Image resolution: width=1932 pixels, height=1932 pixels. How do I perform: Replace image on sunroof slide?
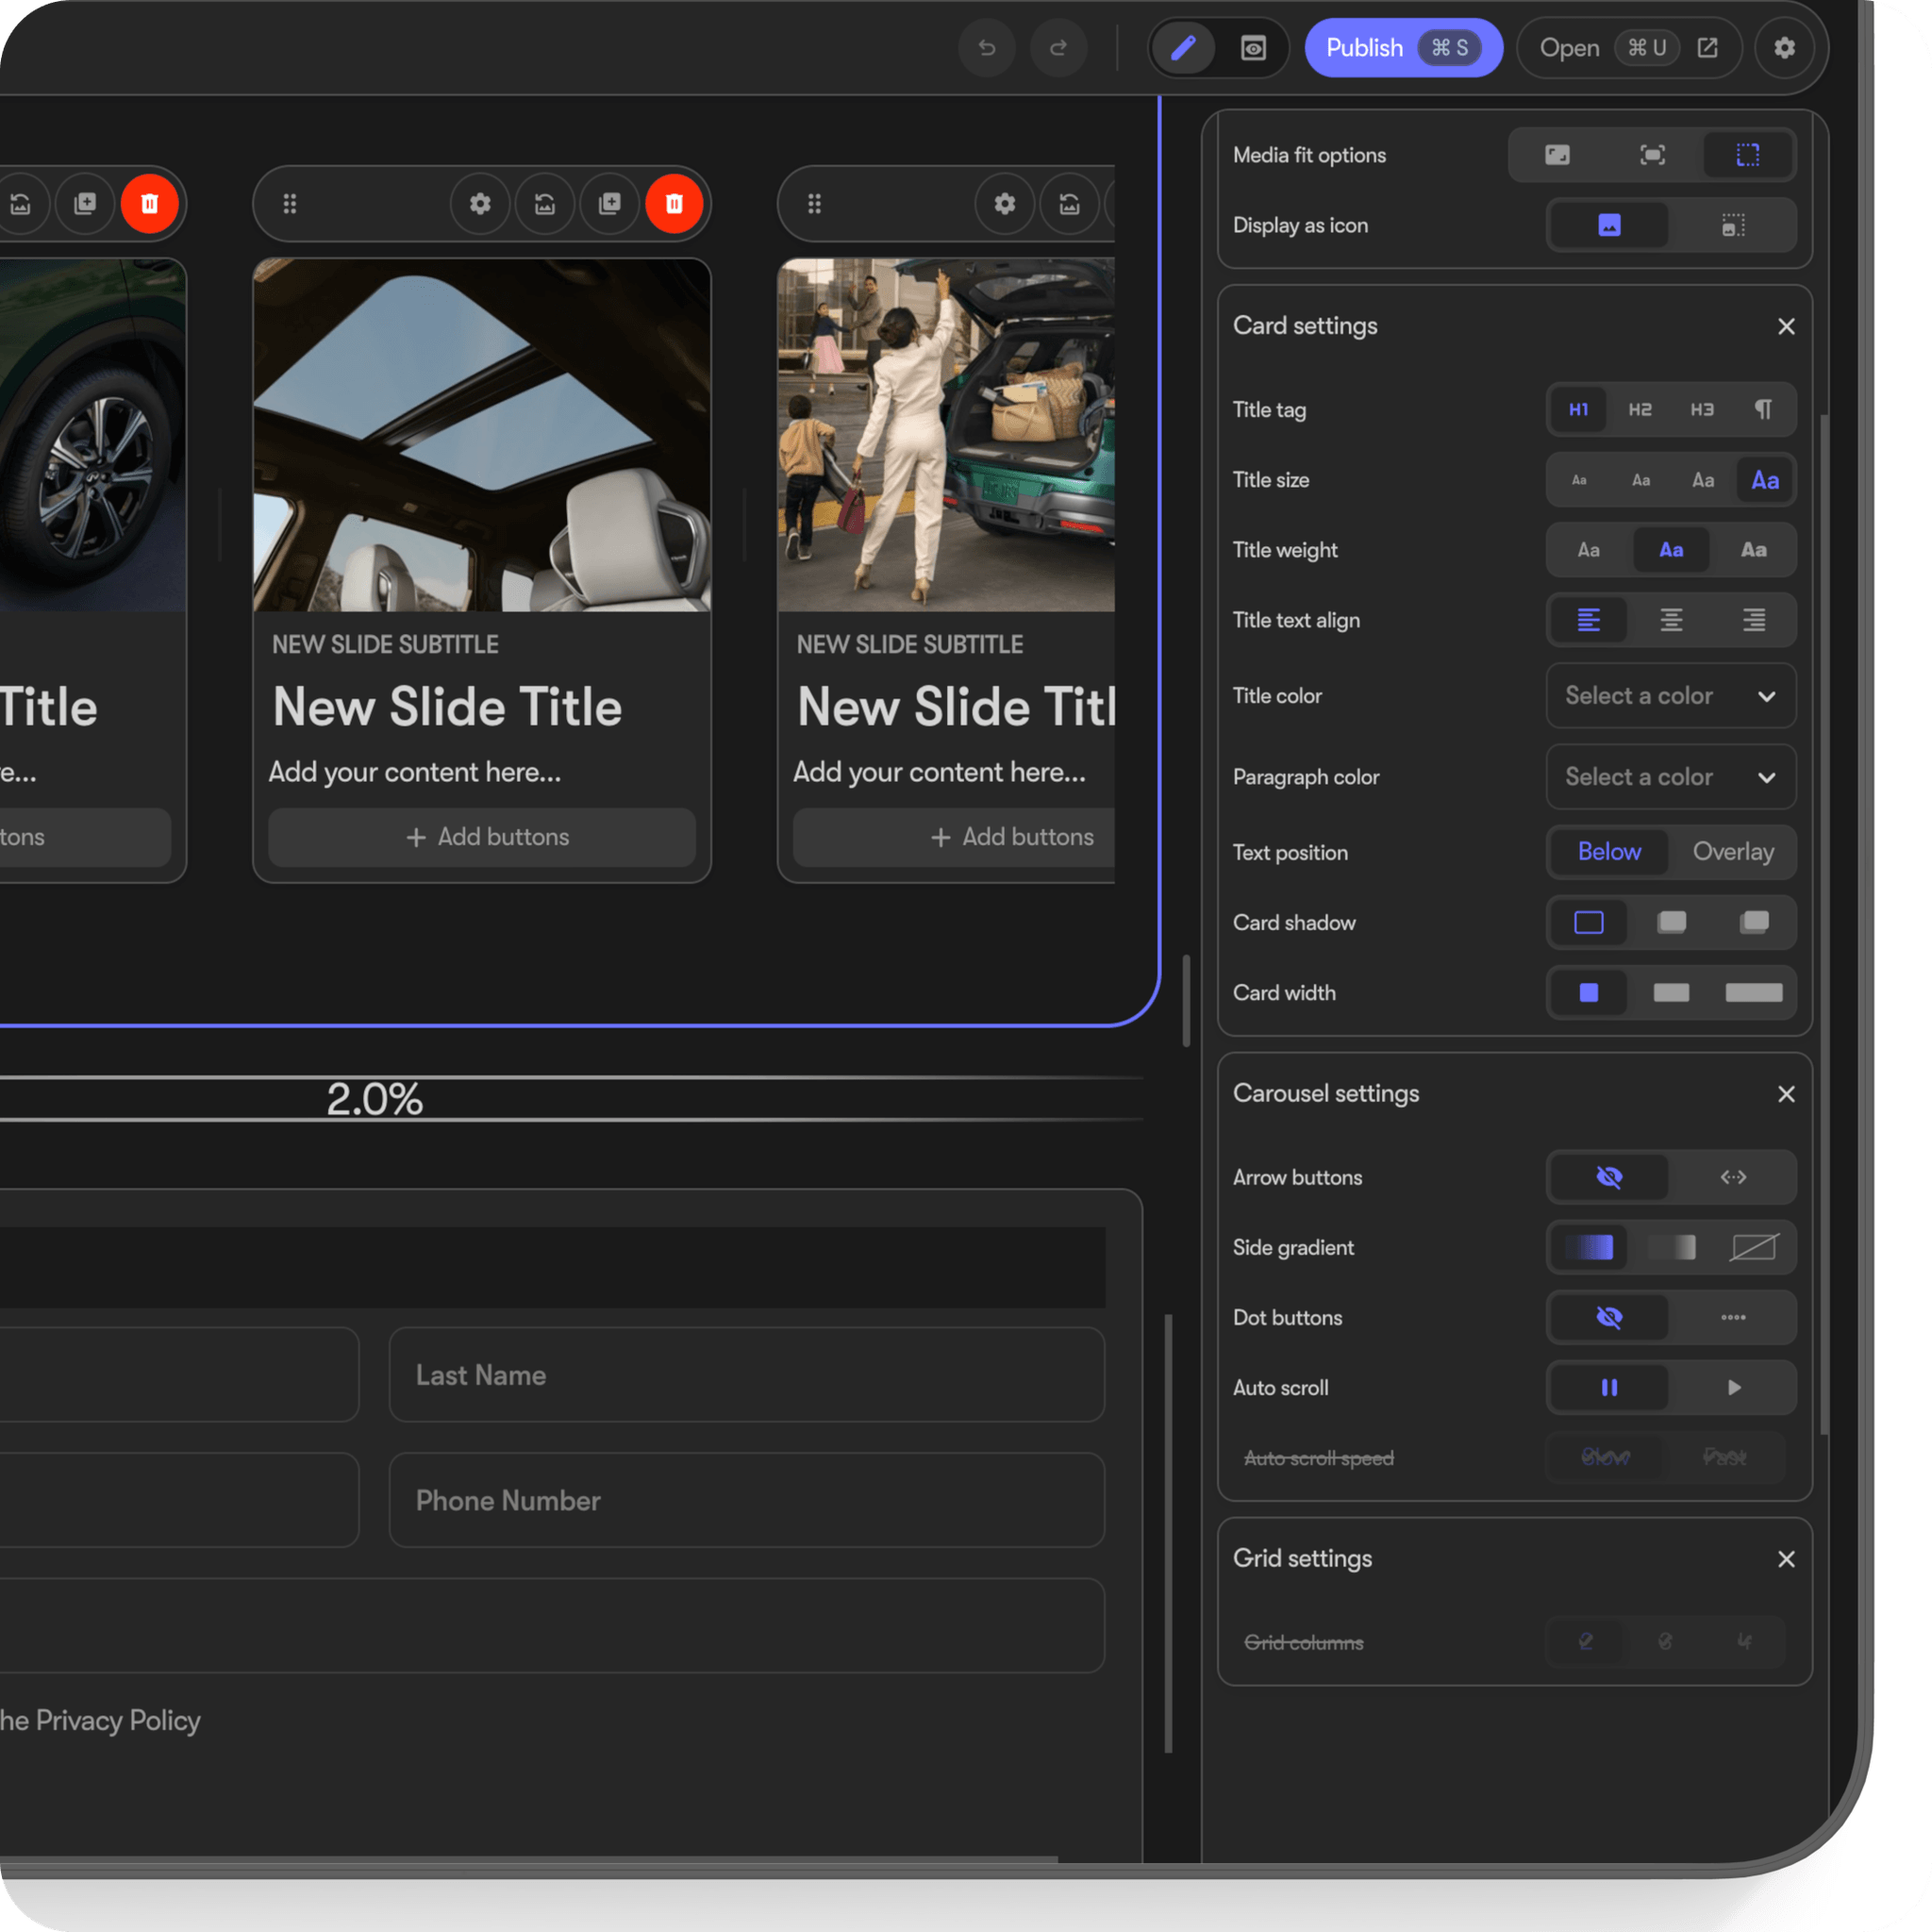click(x=544, y=204)
